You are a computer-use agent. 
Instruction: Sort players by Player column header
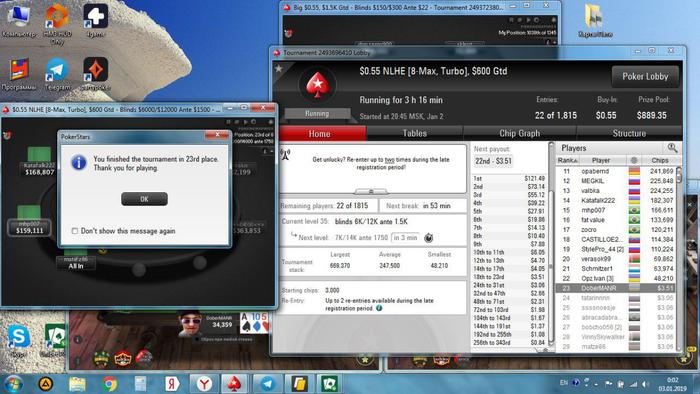click(x=601, y=160)
